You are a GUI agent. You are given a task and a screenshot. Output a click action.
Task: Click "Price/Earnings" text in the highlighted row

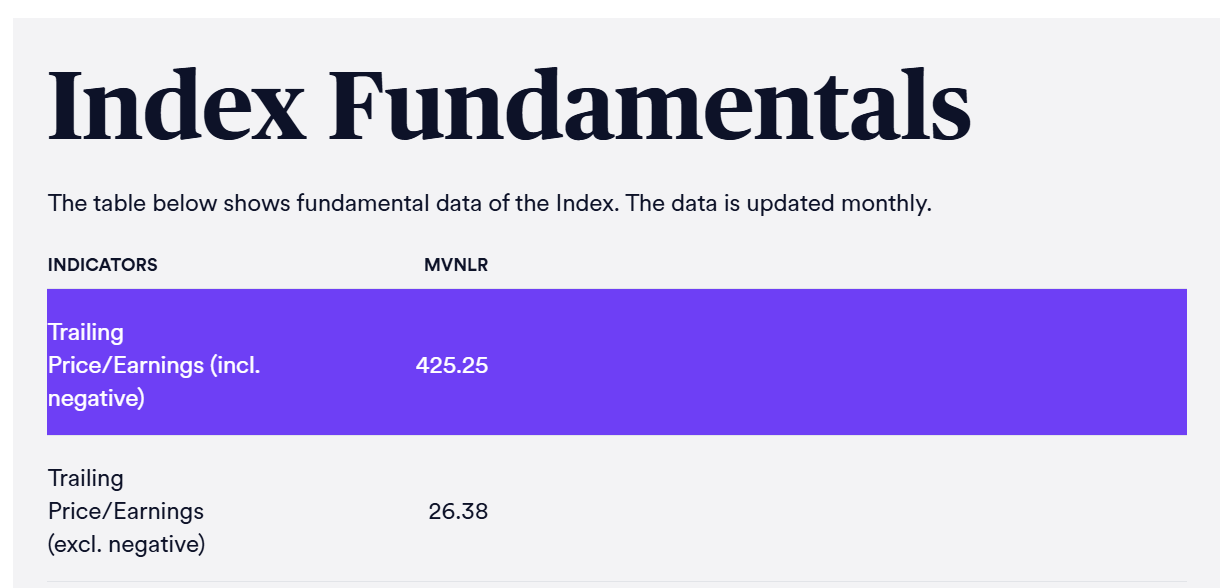point(126,366)
